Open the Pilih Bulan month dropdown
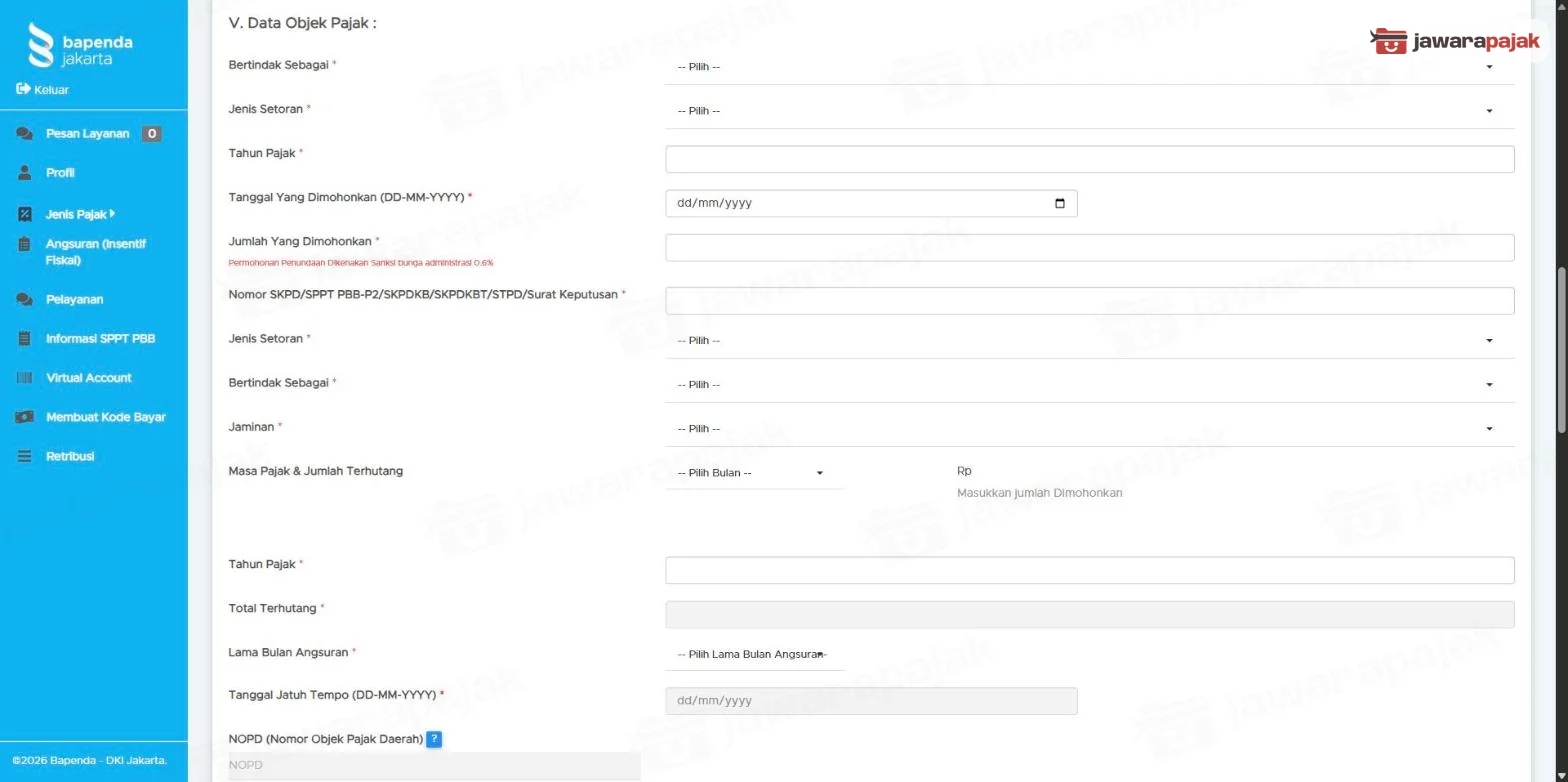 (754, 473)
